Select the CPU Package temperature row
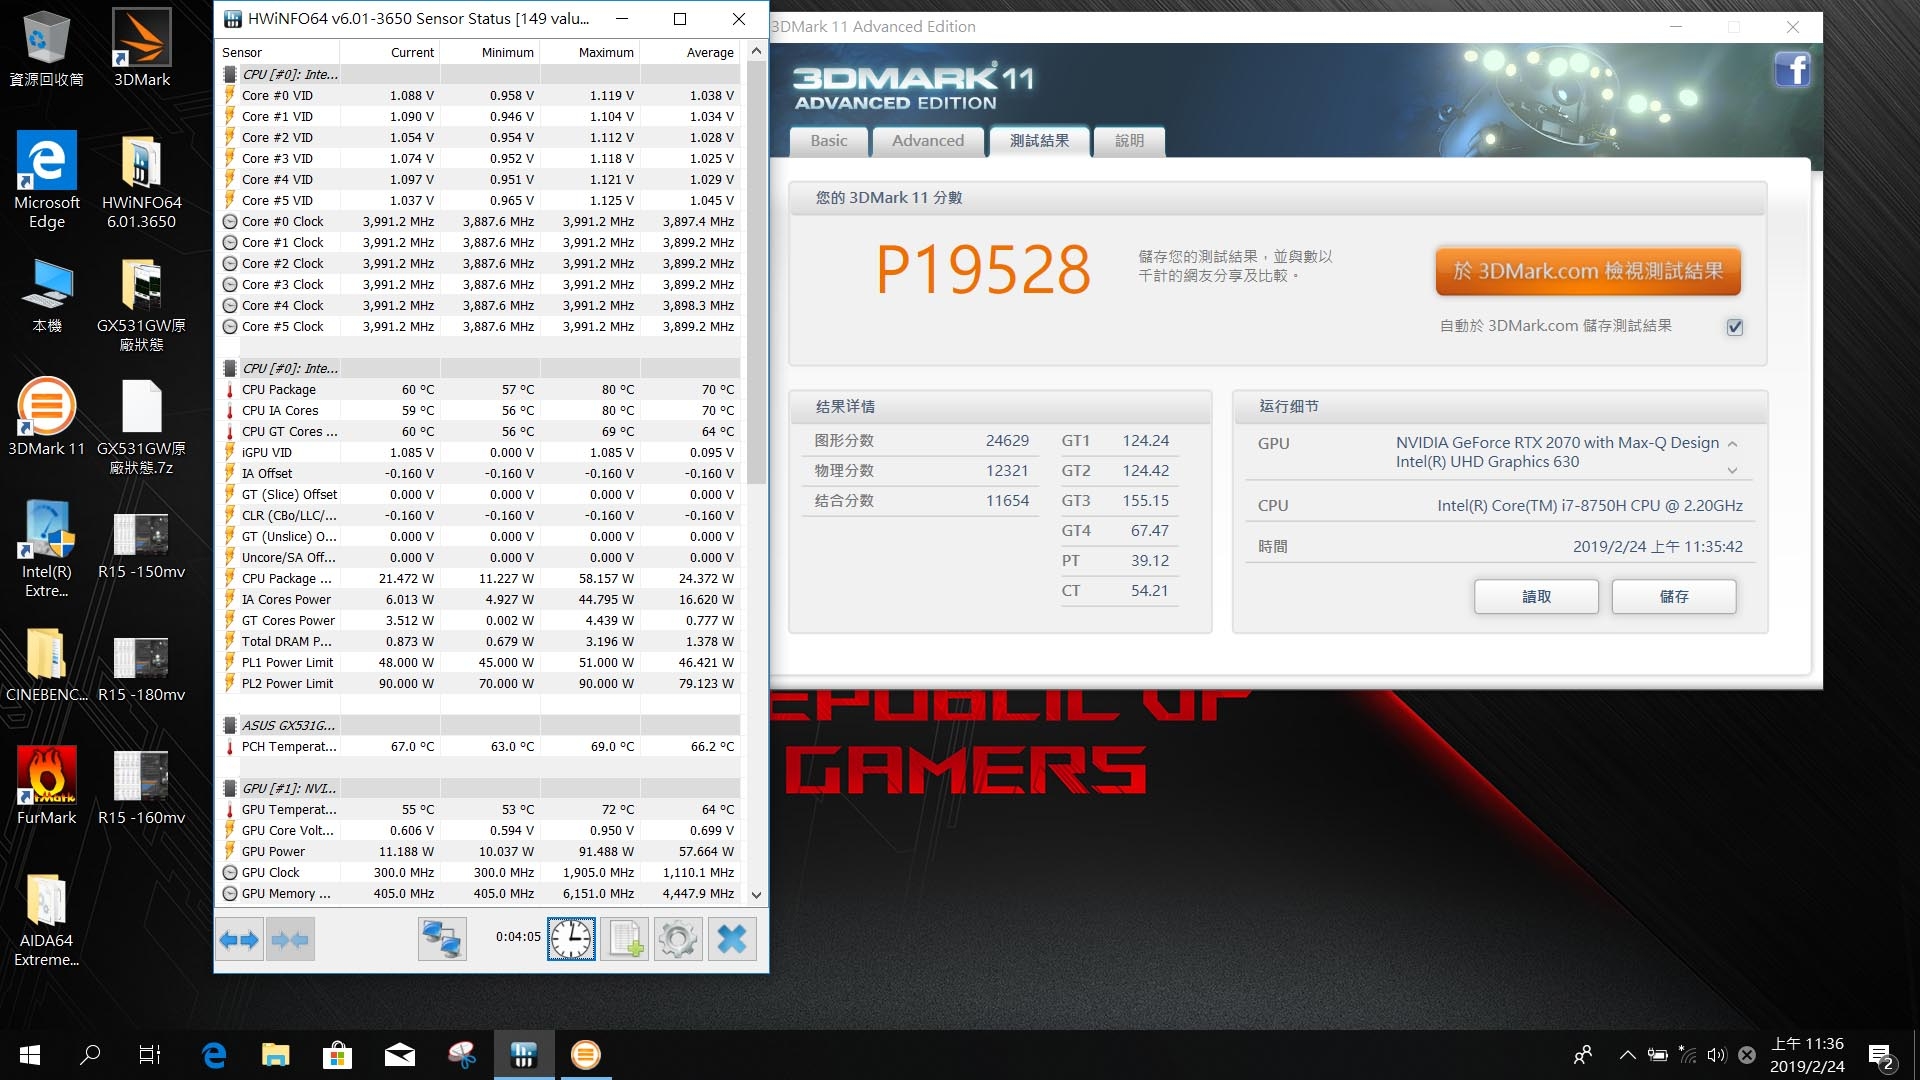Viewport: 1920px width, 1080px height. click(479, 389)
